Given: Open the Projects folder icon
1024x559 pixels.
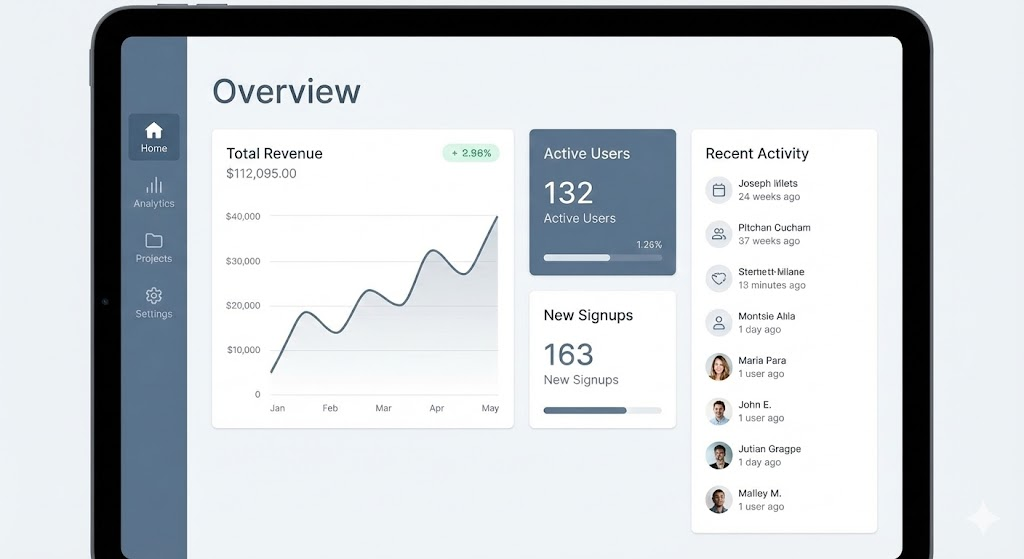Looking at the screenshot, I should (x=154, y=240).
